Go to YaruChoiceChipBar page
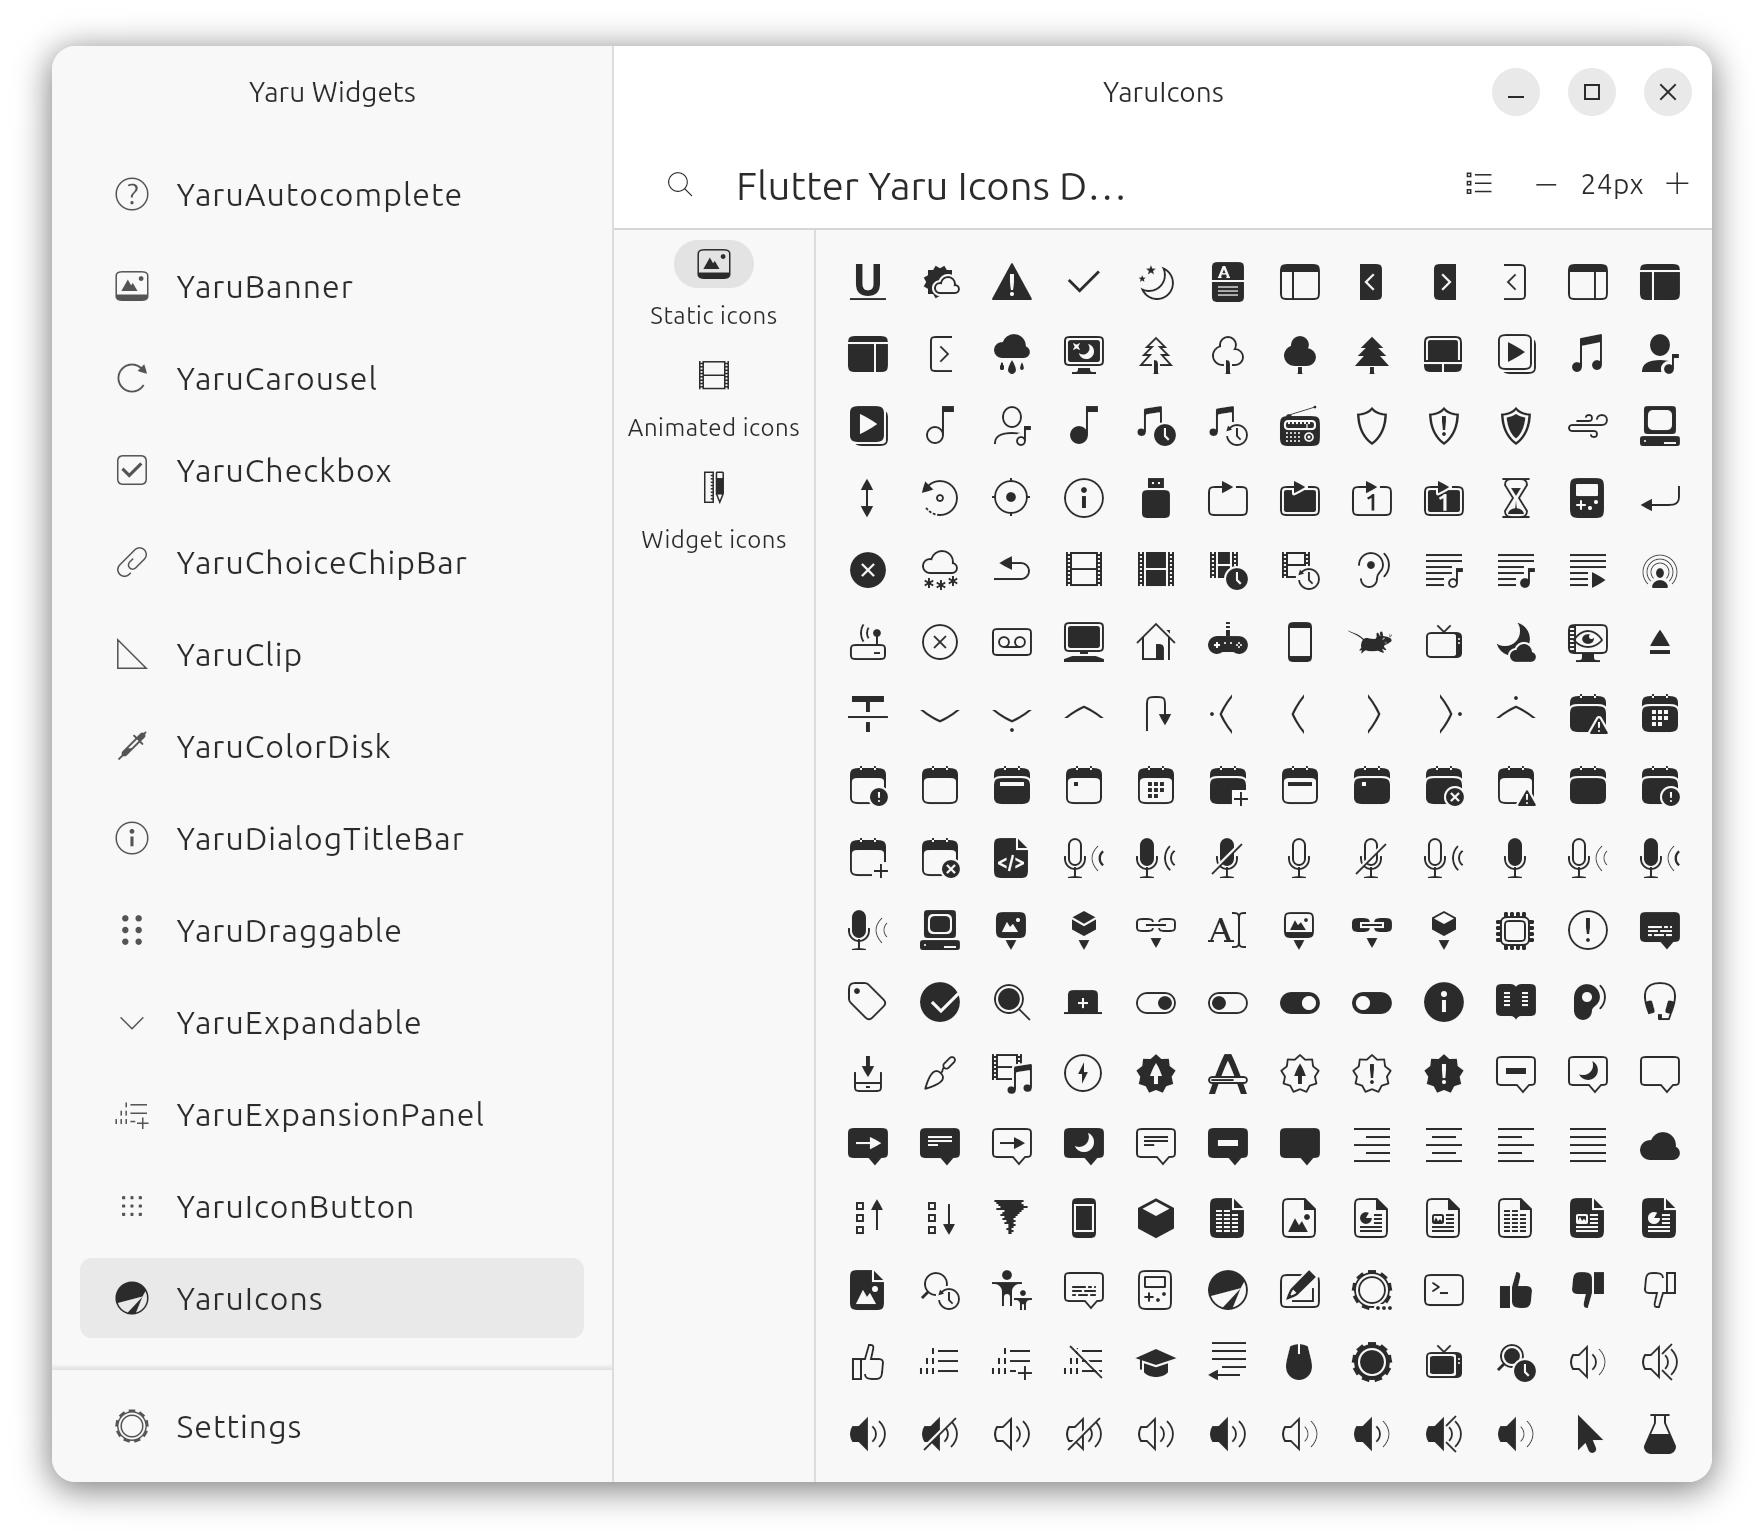 tap(332, 562)
